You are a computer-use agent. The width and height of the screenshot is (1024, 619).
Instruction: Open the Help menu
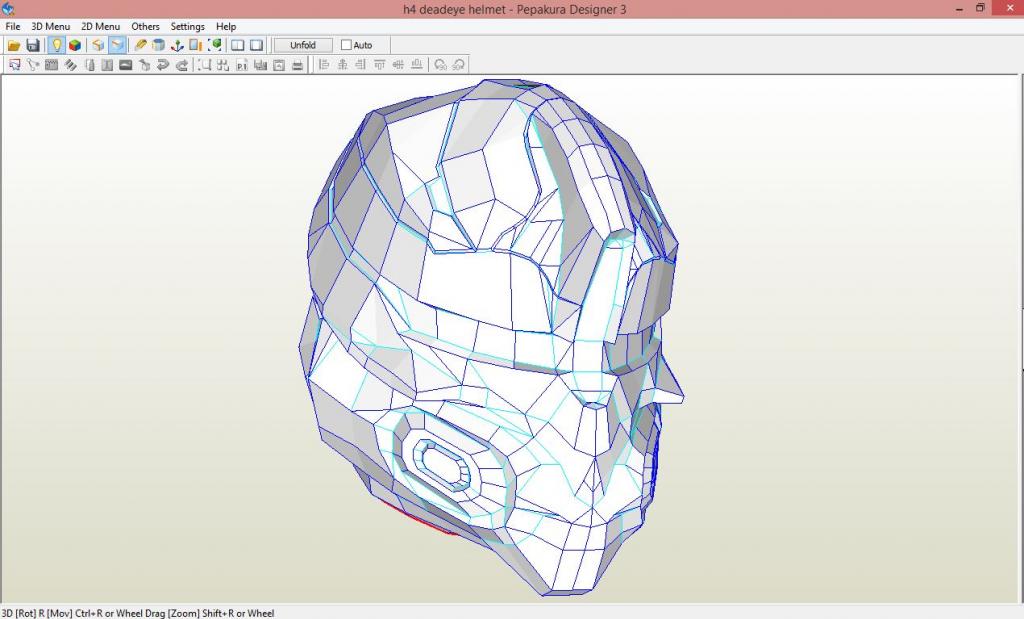pyautogui.click(x=226, y=26)
